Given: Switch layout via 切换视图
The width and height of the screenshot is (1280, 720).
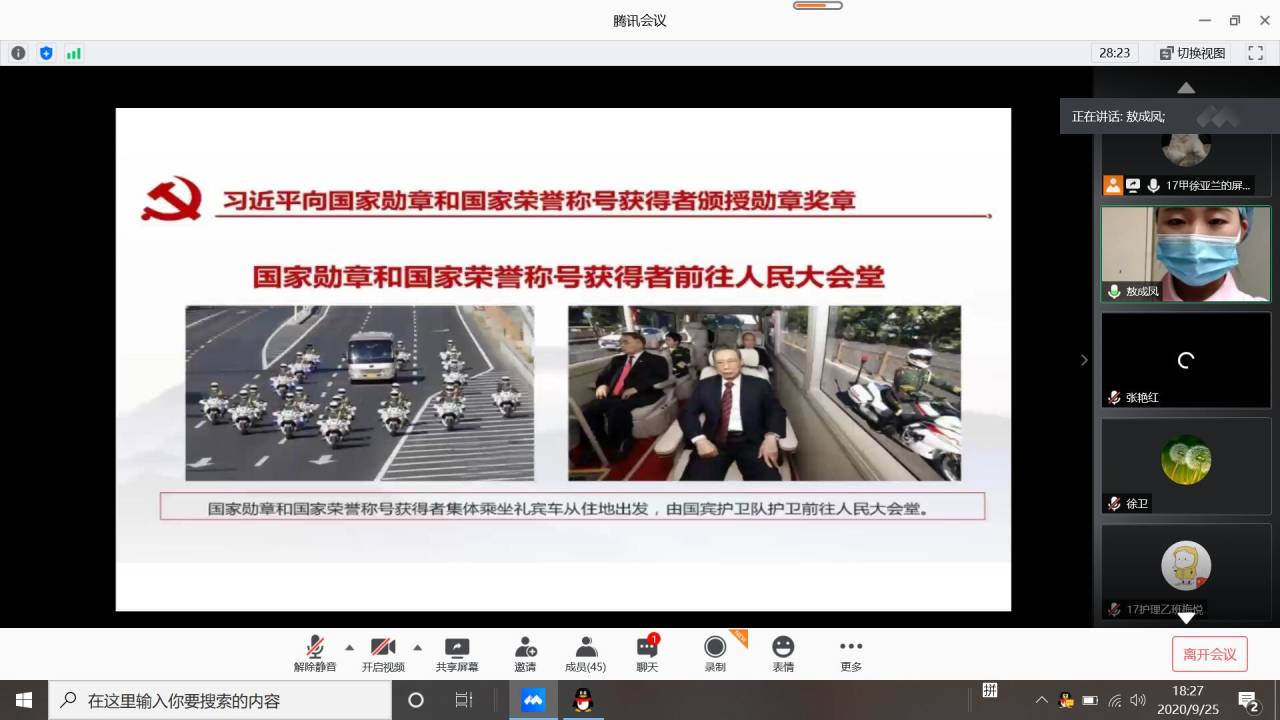Looking at the screenshot, I should pyautogui.click(x=1192, y=53).
